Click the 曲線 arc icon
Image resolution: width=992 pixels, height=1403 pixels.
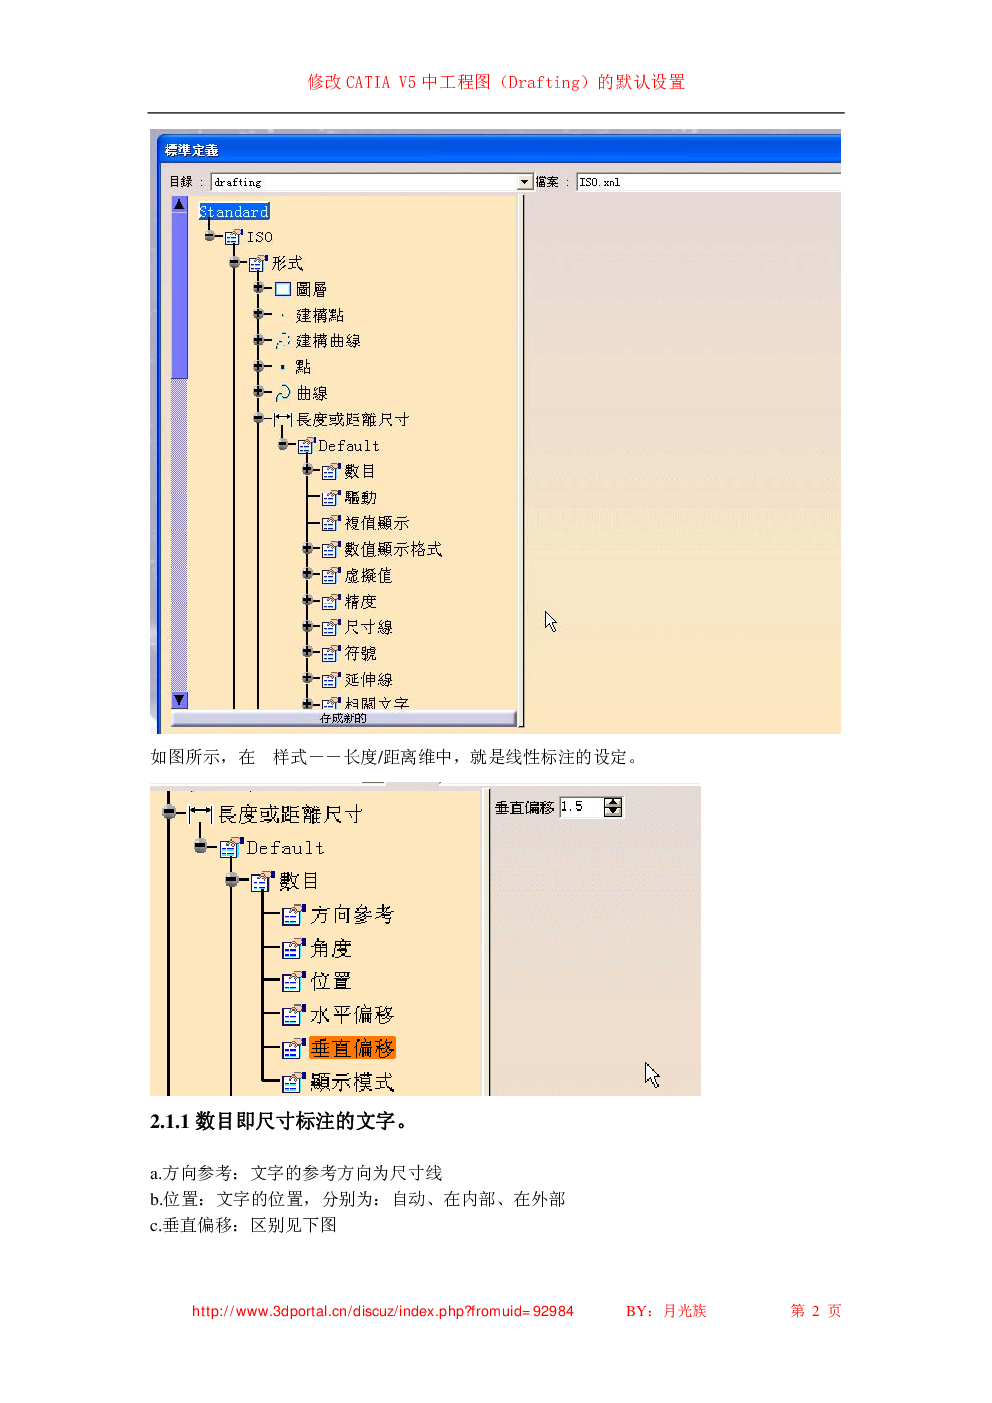pos(283,393)
